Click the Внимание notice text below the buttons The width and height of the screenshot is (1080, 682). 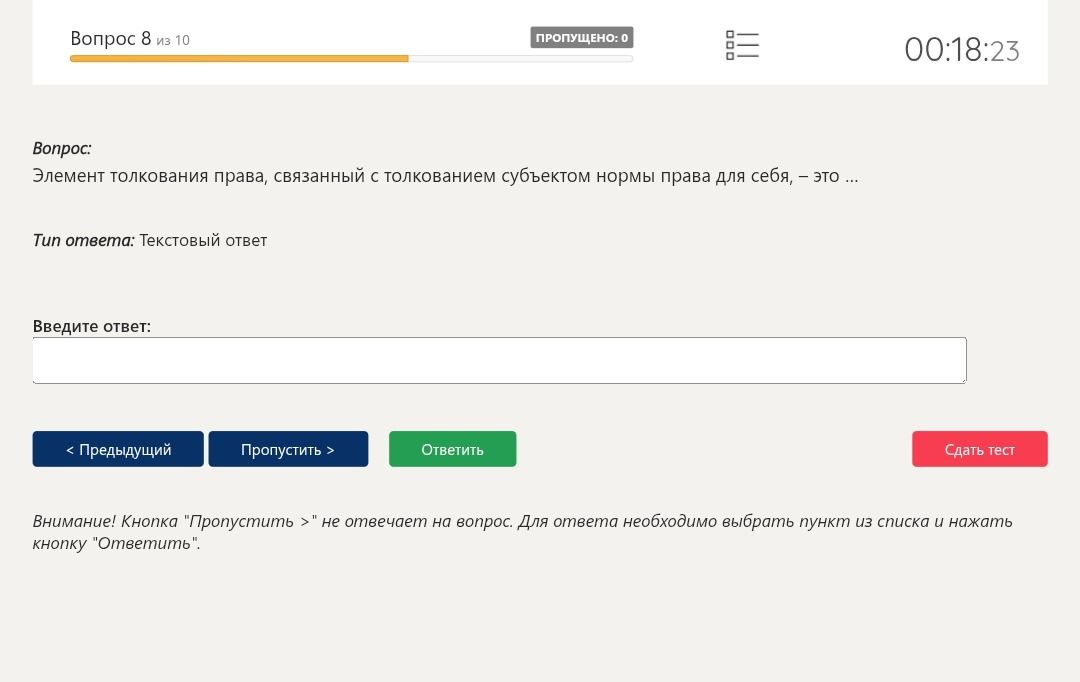(x=522, y=532)
